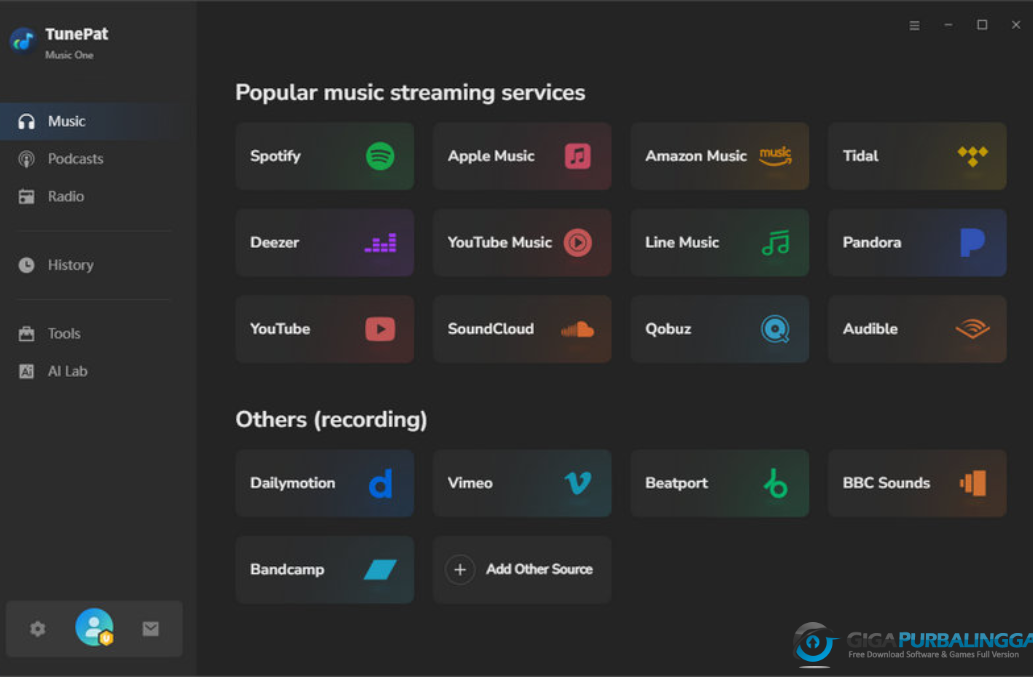The height and width of the screenshot is (677, 1033).
Task: Select the Music sidebar label
Action: 67,122
